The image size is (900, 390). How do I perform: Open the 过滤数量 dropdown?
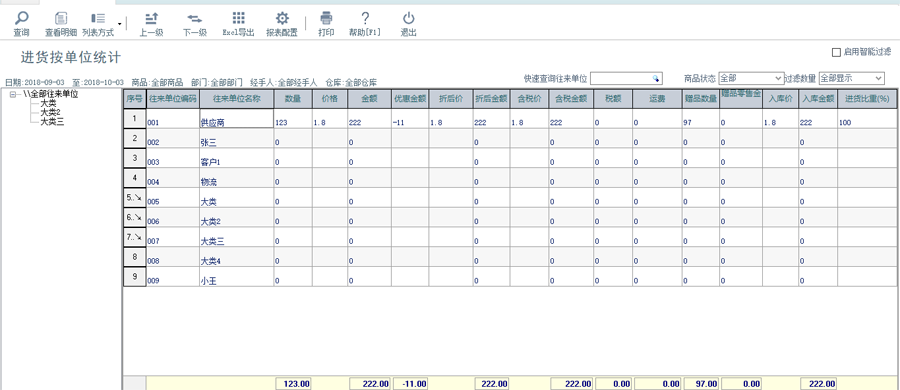(852, 78)
